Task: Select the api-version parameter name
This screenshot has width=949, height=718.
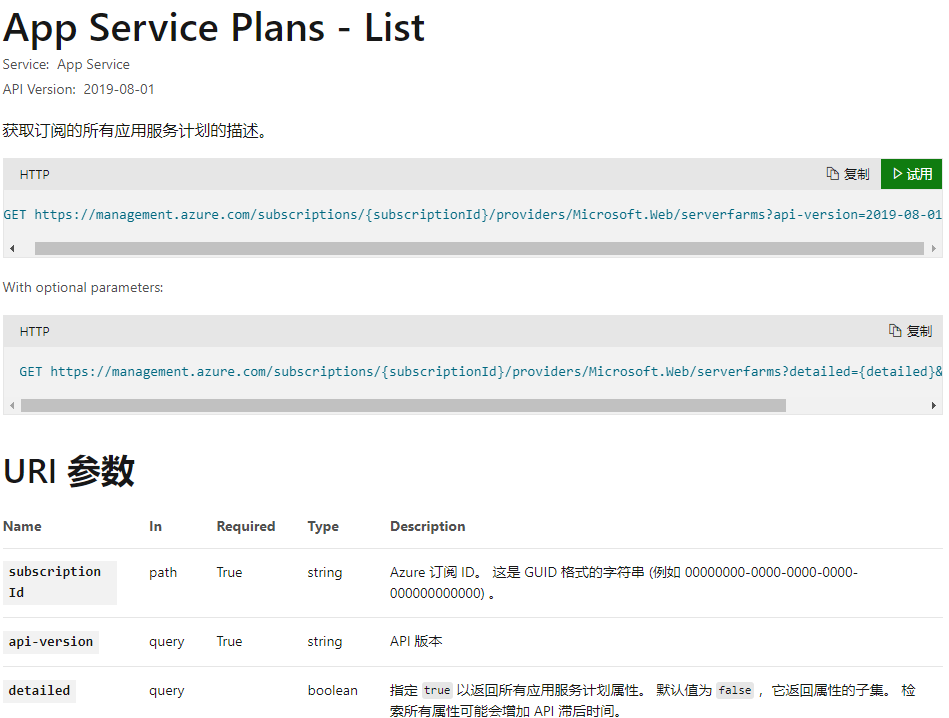Action: (51, 642)
